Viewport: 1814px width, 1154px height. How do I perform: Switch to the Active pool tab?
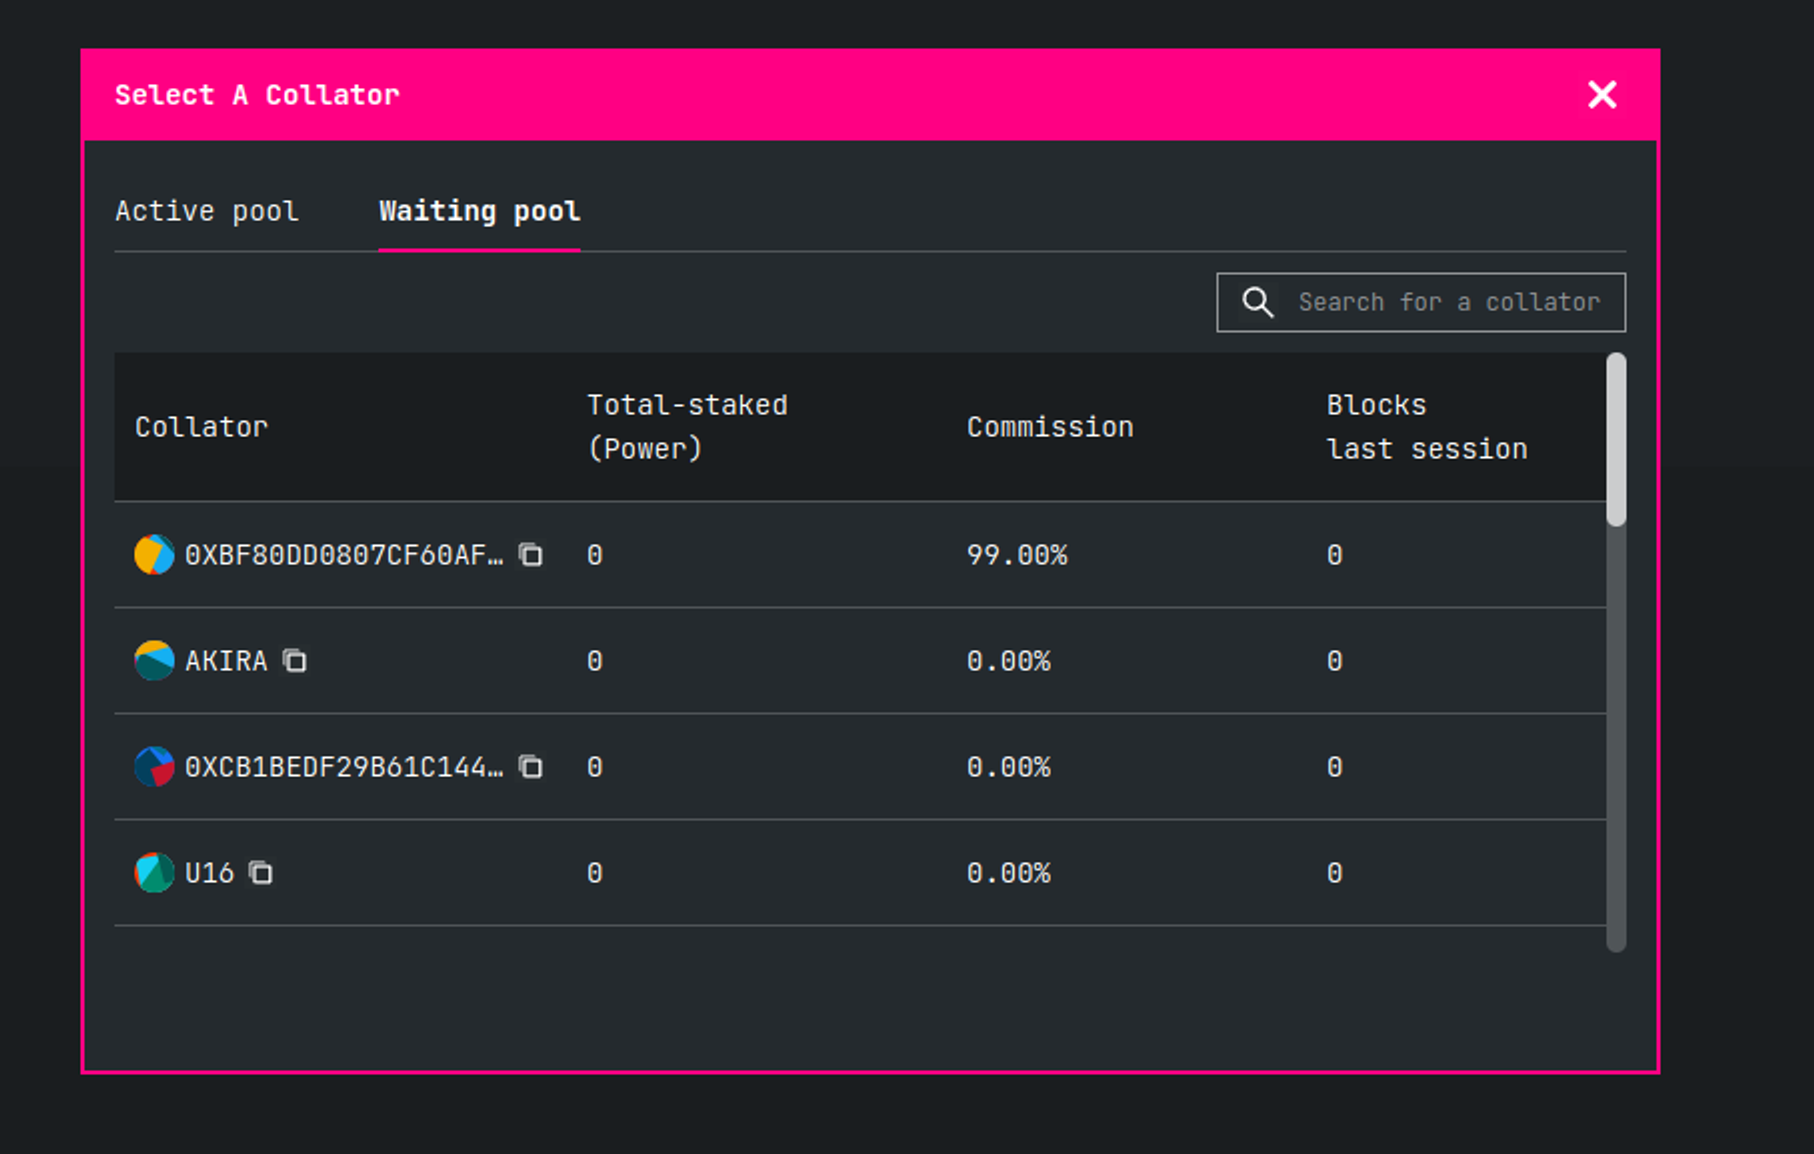click(x=207, y=211)
